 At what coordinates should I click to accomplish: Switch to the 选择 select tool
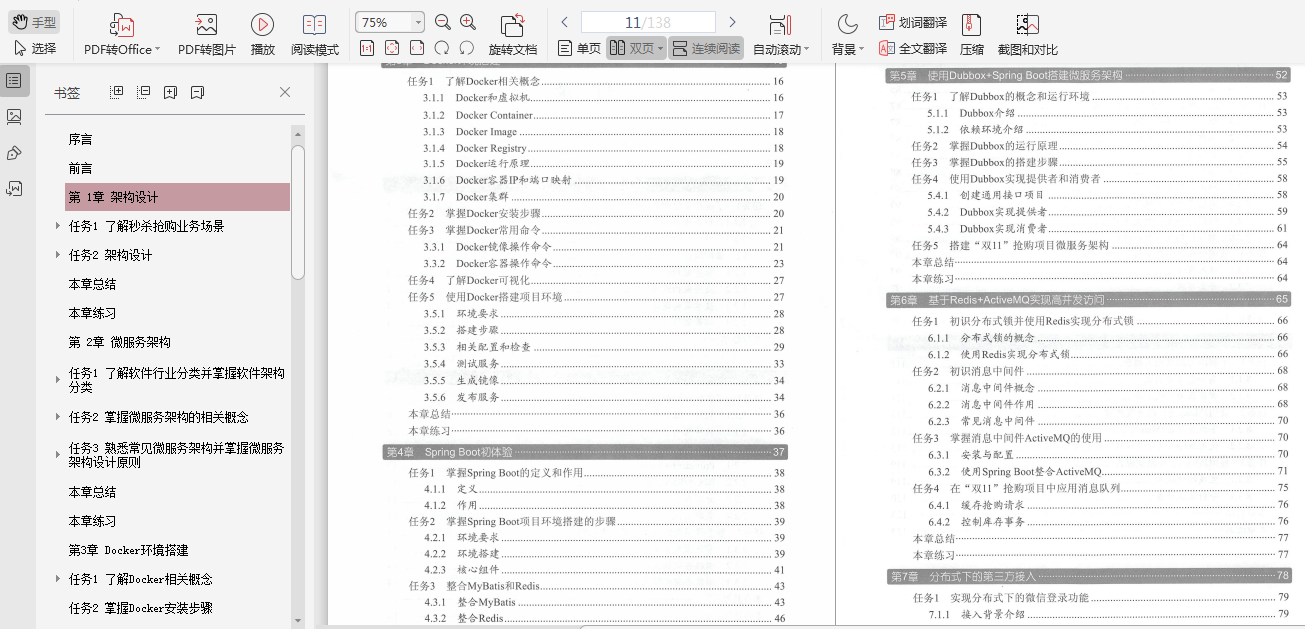coord(34,48)
